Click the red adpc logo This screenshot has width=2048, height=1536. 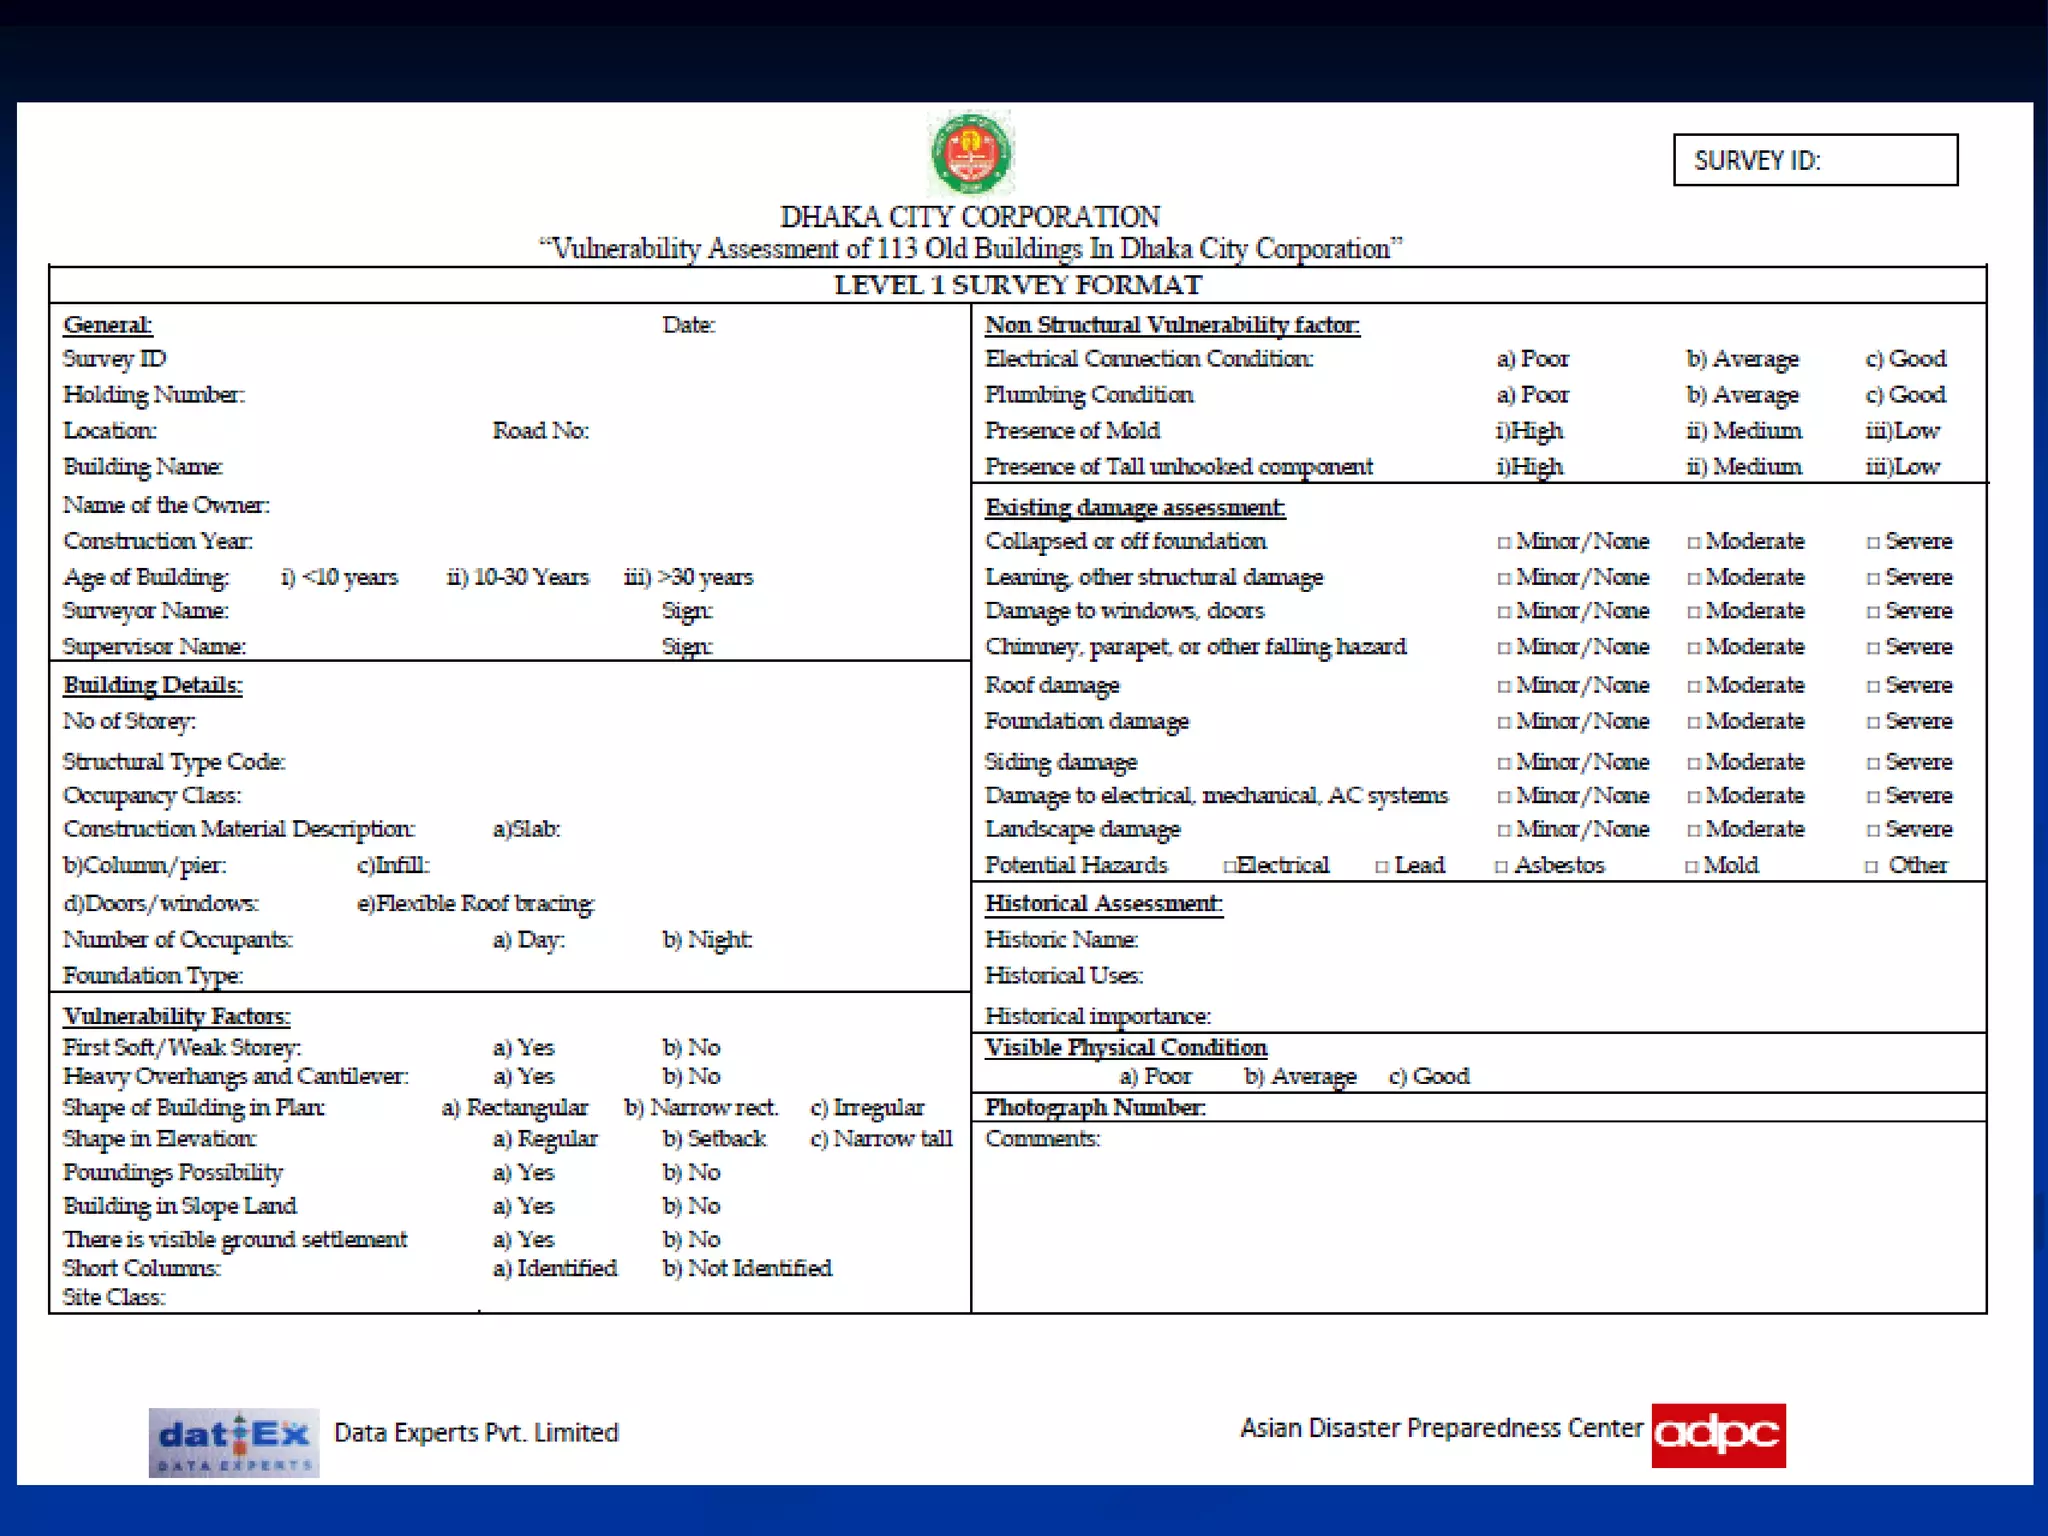[1717, 1435]
